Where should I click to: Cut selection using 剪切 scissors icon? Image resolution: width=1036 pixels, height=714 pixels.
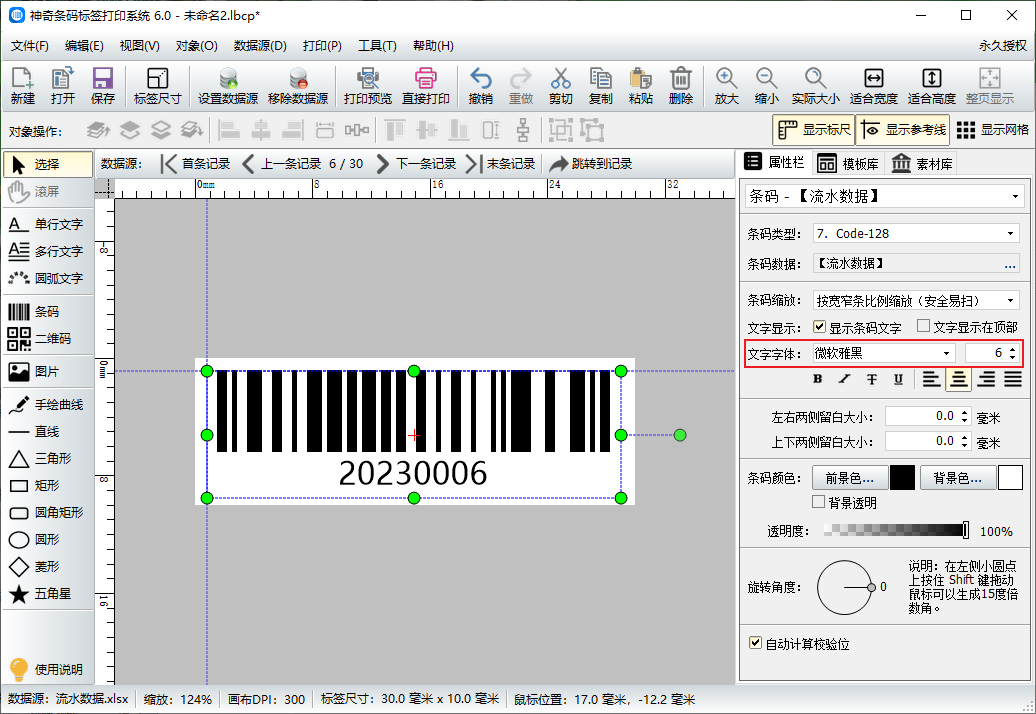click(x=560, y=86)
